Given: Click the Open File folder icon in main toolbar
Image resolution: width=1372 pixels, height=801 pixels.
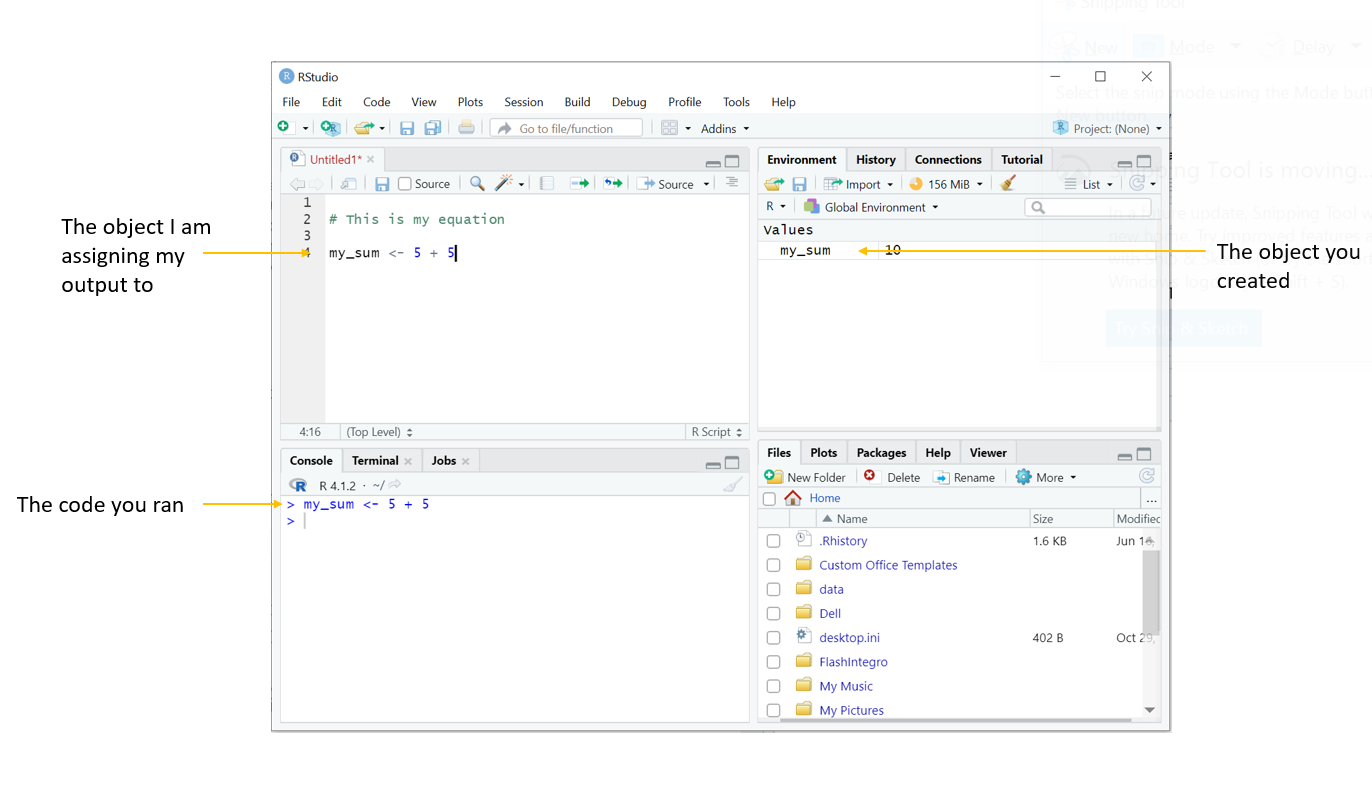Looking at the screenshot, I should 363,128.
